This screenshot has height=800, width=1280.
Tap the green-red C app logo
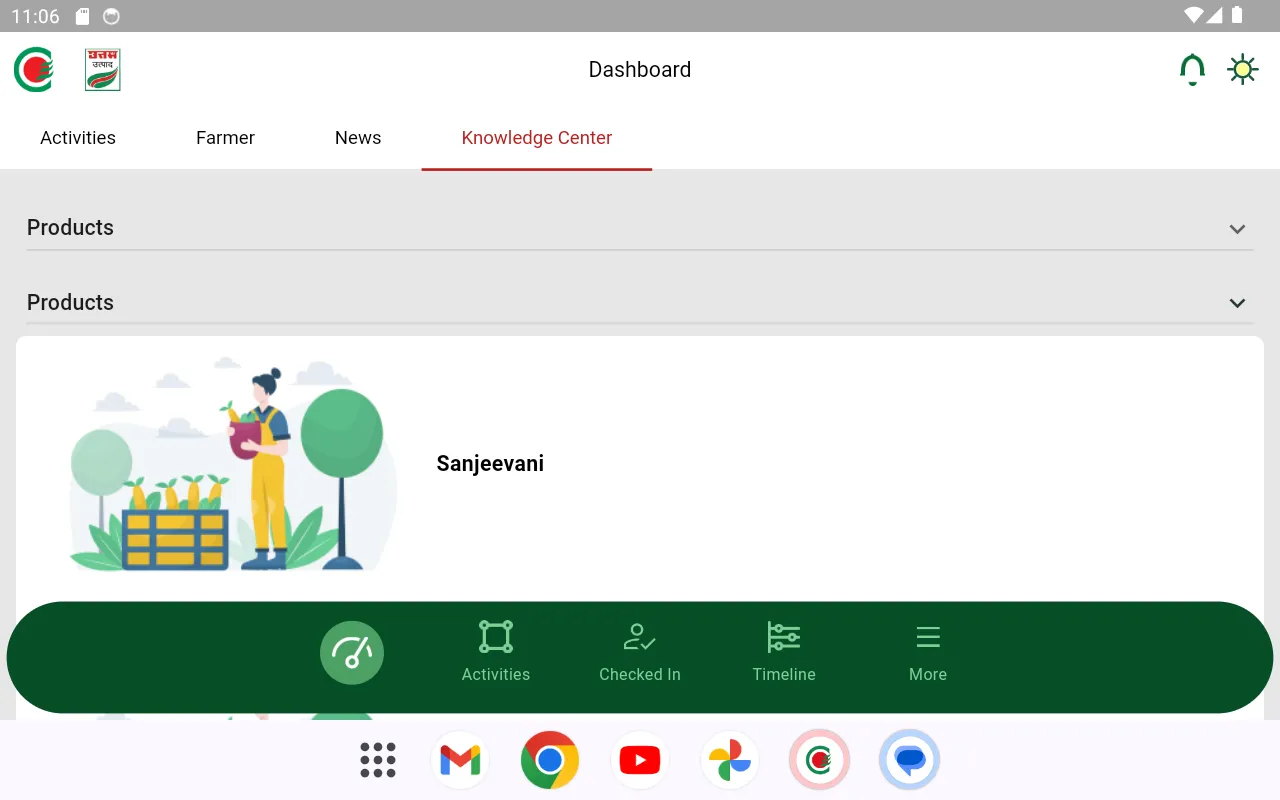[x=34, y=70]
